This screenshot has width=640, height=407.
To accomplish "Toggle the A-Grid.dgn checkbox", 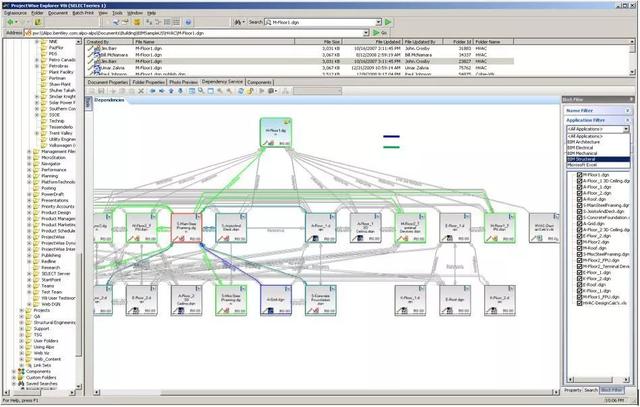I will (x=579, y=224).
